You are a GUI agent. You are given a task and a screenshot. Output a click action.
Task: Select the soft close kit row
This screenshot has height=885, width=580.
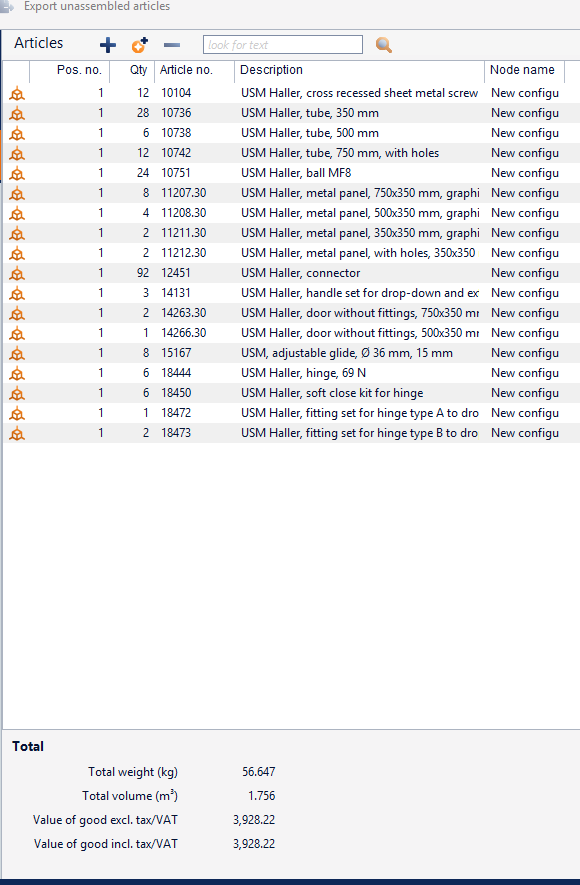click(x=291, y=393)
